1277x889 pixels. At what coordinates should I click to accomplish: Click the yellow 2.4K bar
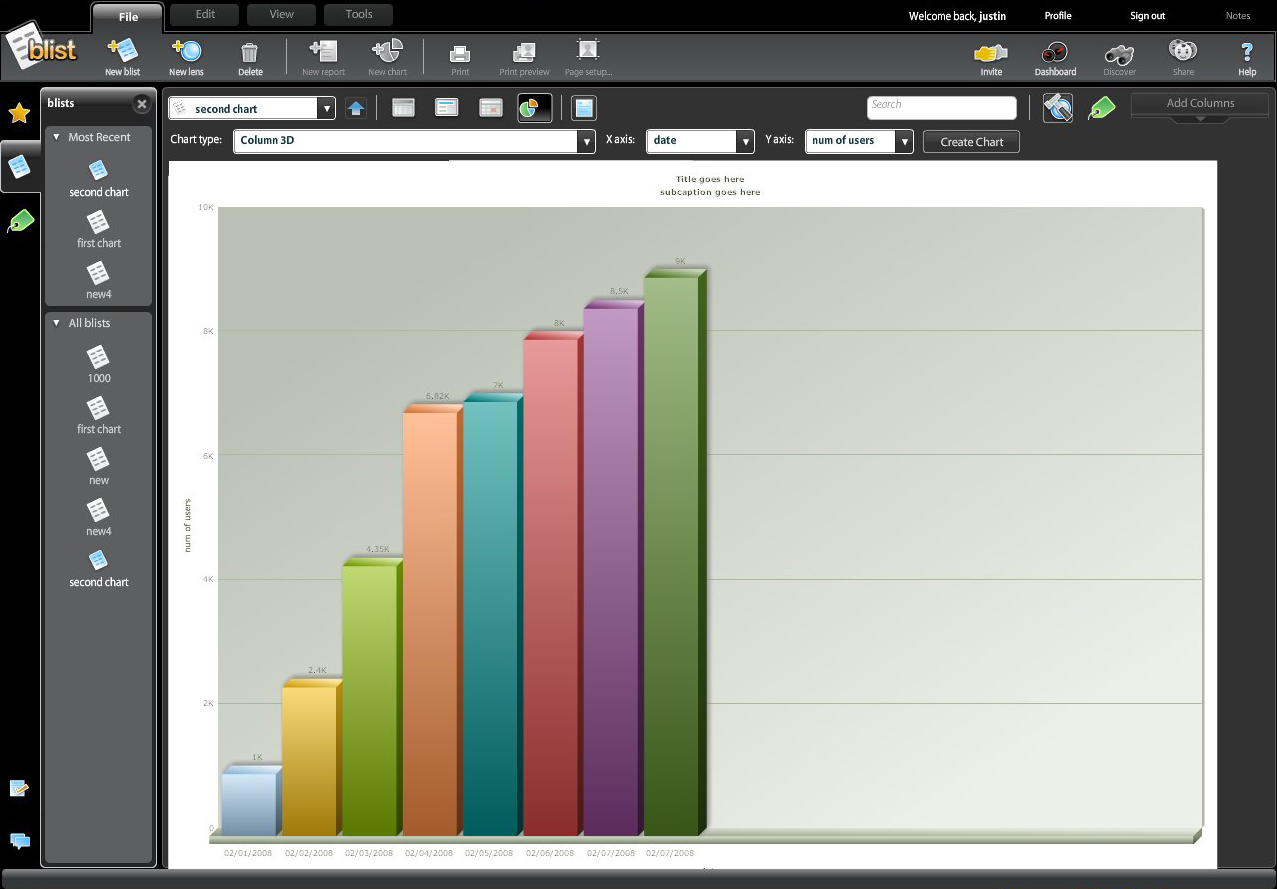[x=311, y=757]
